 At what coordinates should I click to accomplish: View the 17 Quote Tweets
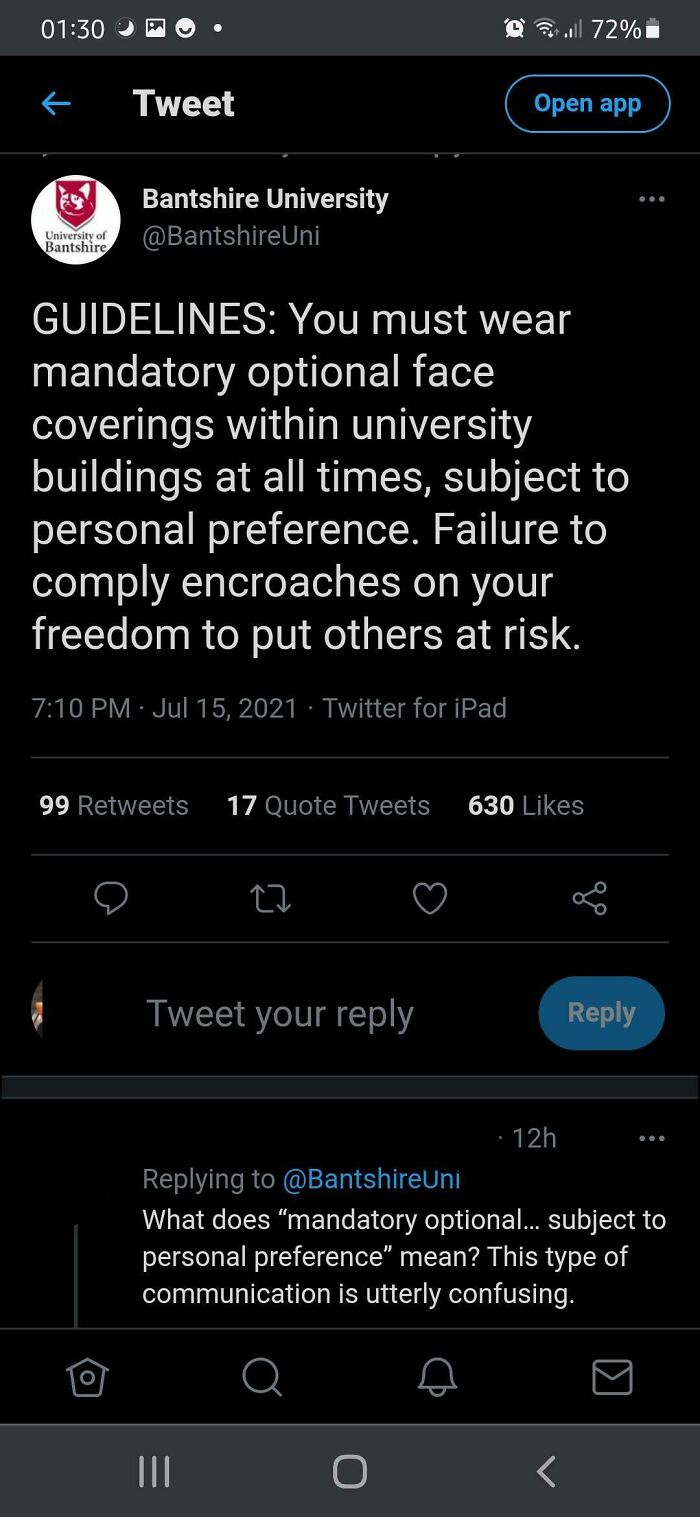[328, 805]
